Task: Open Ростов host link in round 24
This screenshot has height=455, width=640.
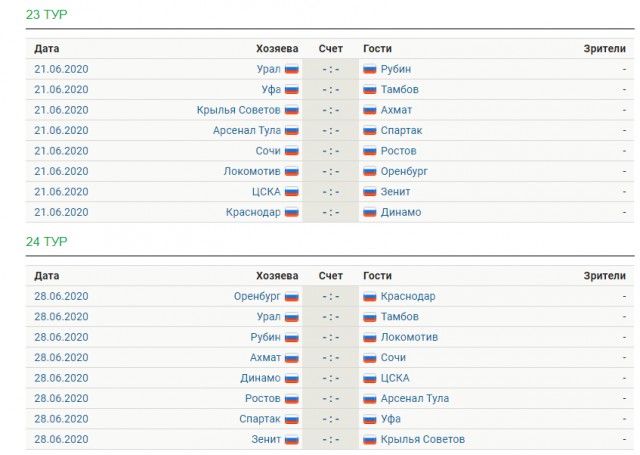Action: coord(262,398)
